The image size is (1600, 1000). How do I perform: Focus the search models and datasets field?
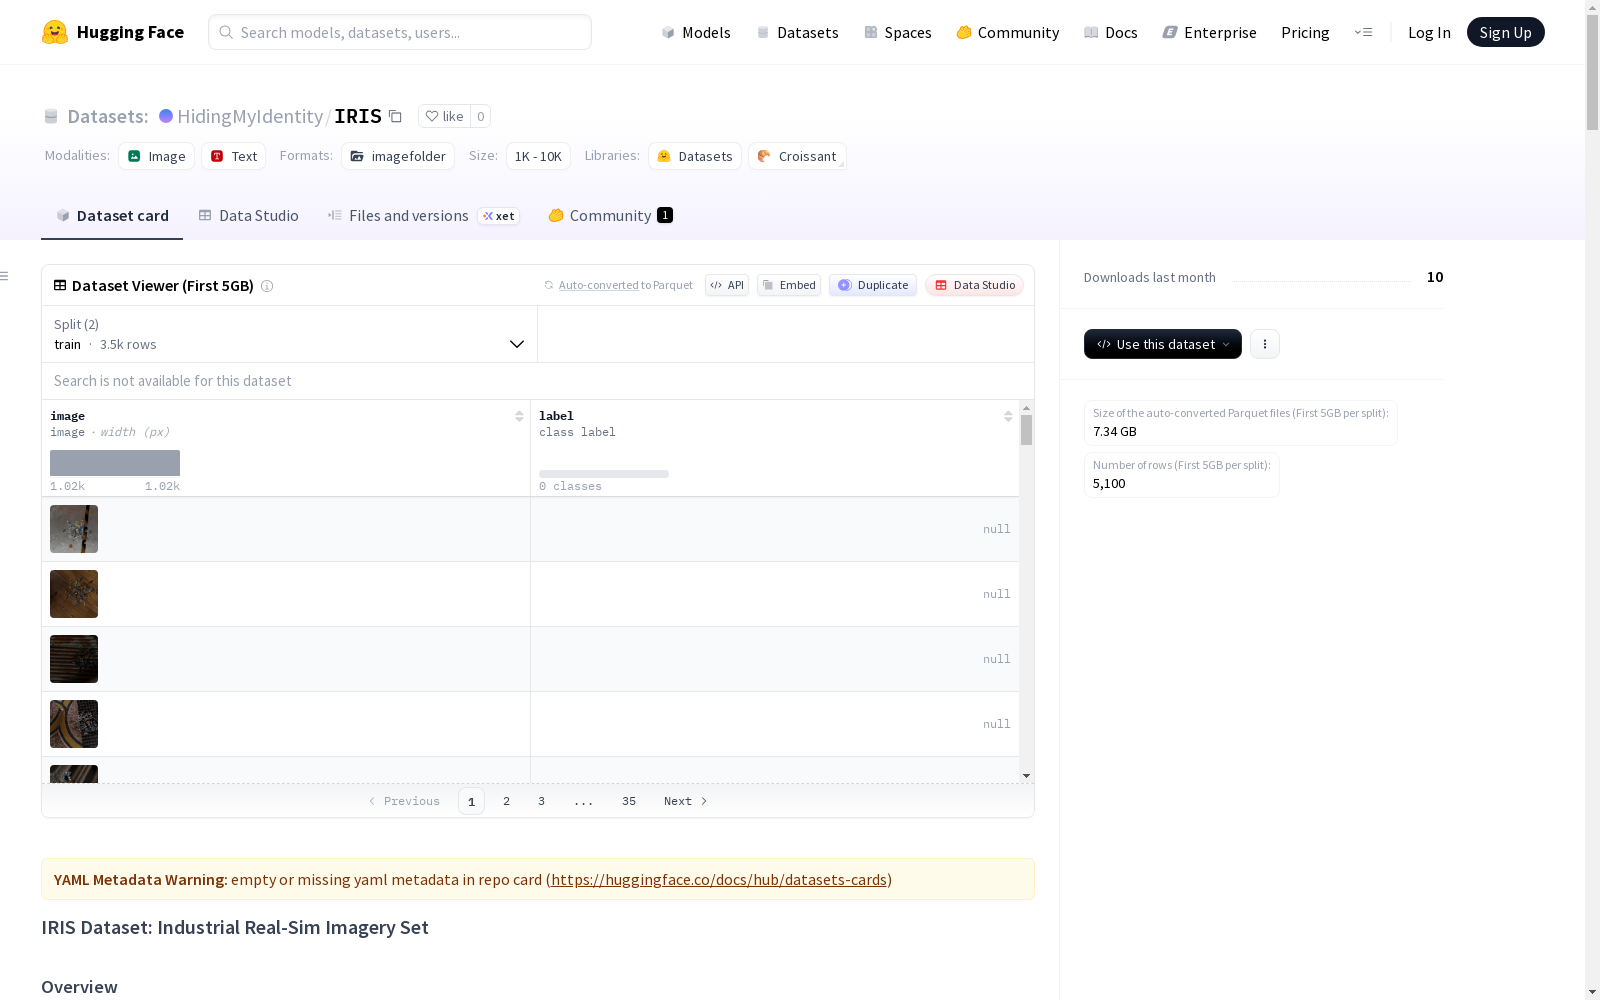point(400,32)
